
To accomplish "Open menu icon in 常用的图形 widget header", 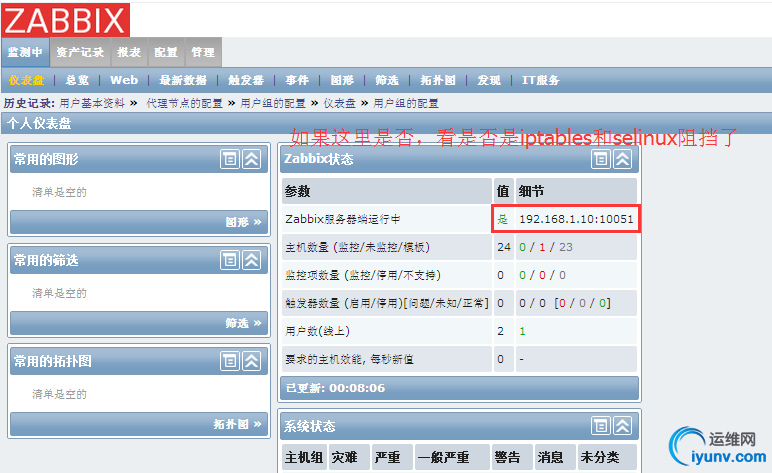I will tap(229, 159).
